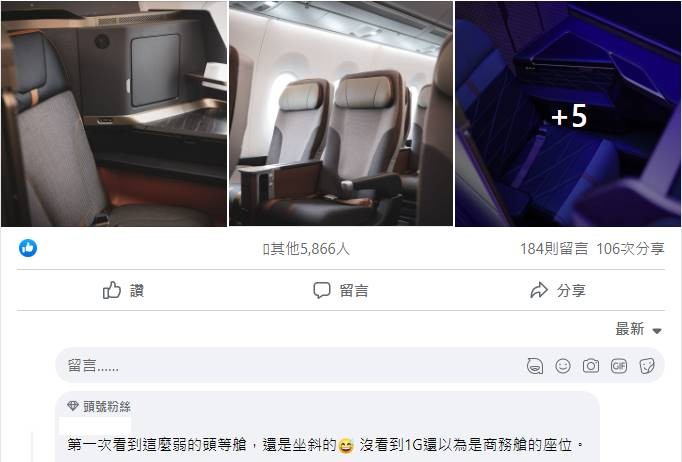Open the avatar sticker picker icon
This screenshot has width=682, height=462.
pyautogui.click(x=535, y=366)
